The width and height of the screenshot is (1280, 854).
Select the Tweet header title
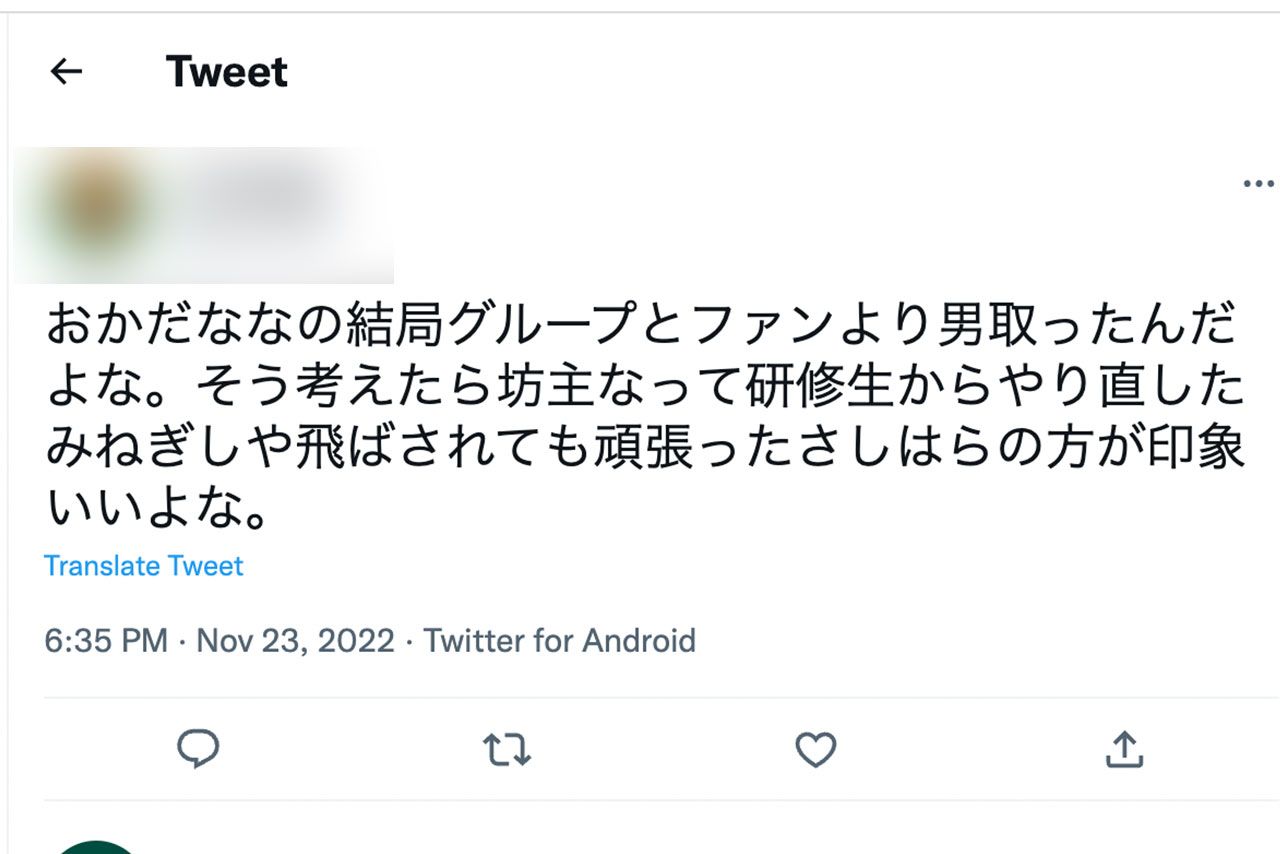coord(226,70)
